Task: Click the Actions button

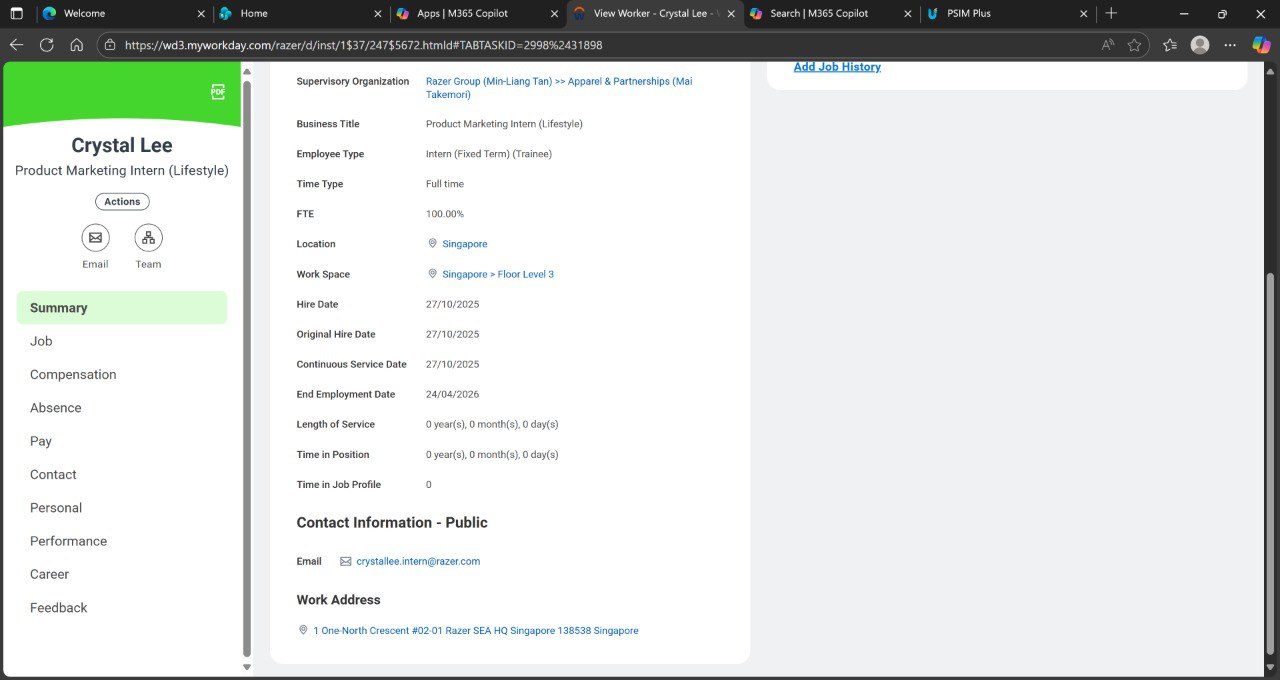Action: pyautogui.click(x=122, y=201)
